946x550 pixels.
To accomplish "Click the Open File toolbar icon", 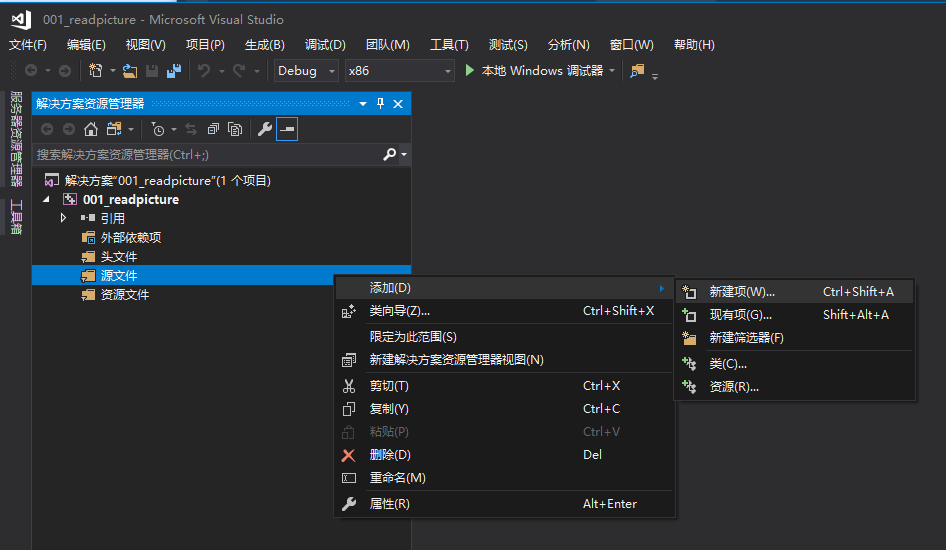I will pyautogui.click(x=130, y=71).
